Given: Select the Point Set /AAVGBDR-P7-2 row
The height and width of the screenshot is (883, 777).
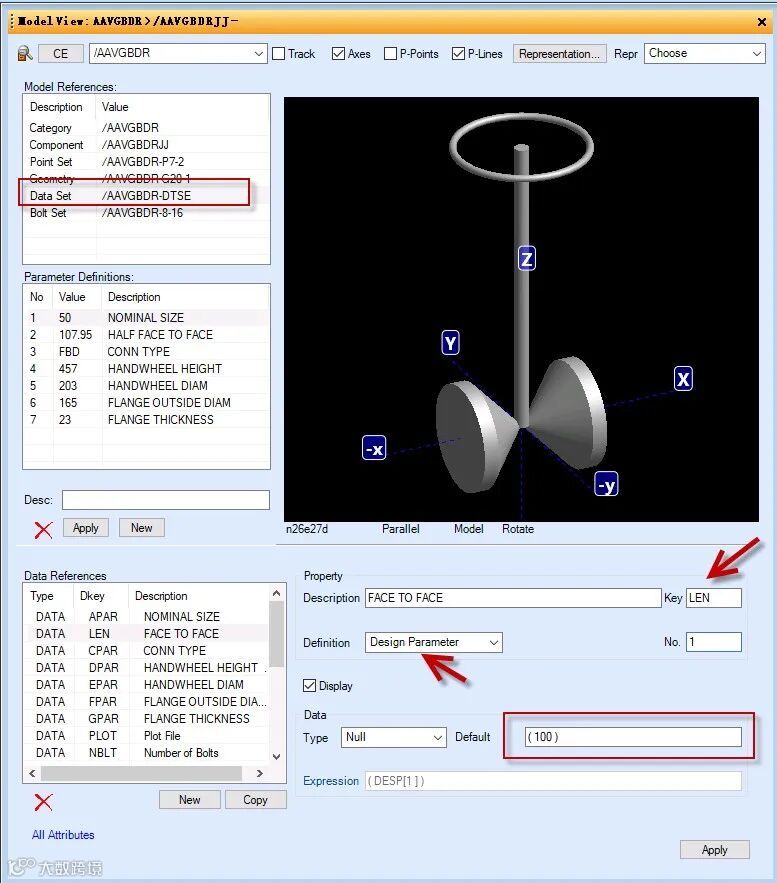Looking at the screenshot, I should point(146,162).
